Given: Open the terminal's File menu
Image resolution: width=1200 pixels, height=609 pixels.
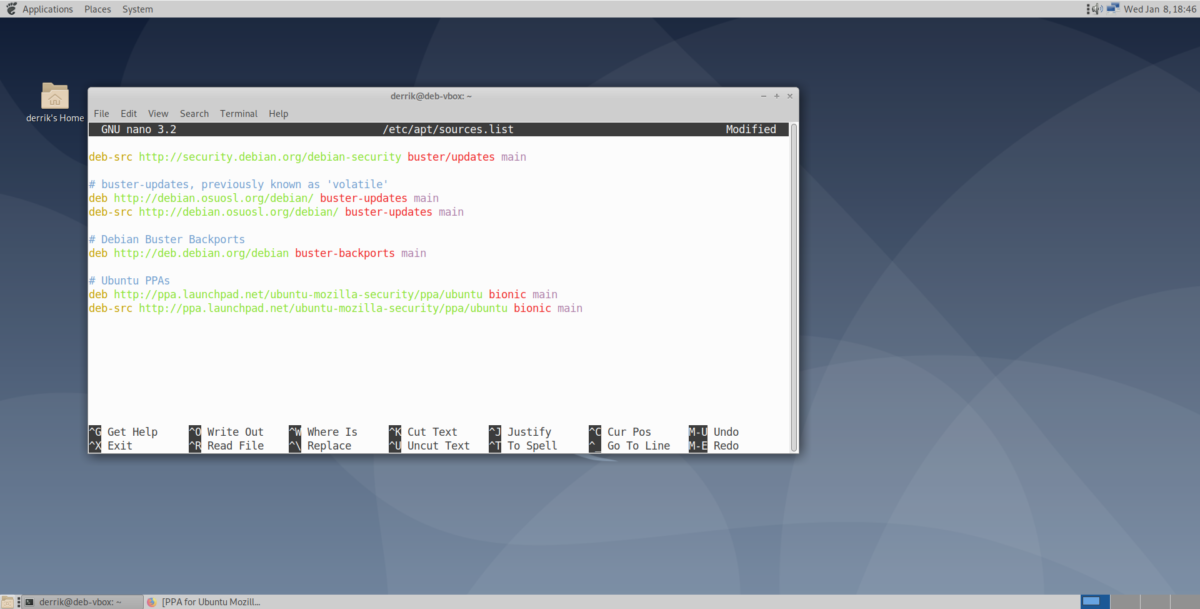Looking at the screenshot, I should [100, 113].
